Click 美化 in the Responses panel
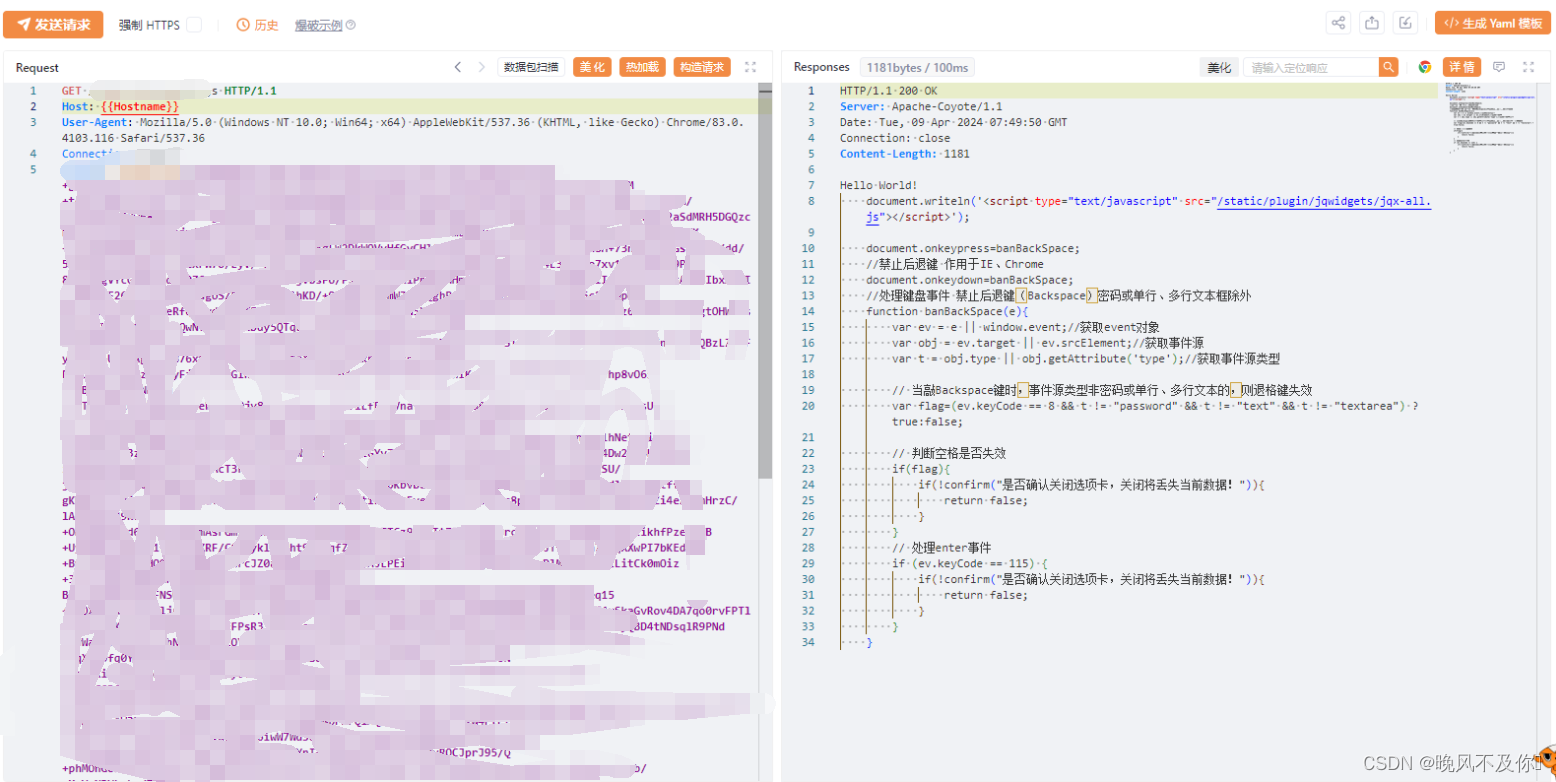The image size is (1556, 782). (1219, 67)
